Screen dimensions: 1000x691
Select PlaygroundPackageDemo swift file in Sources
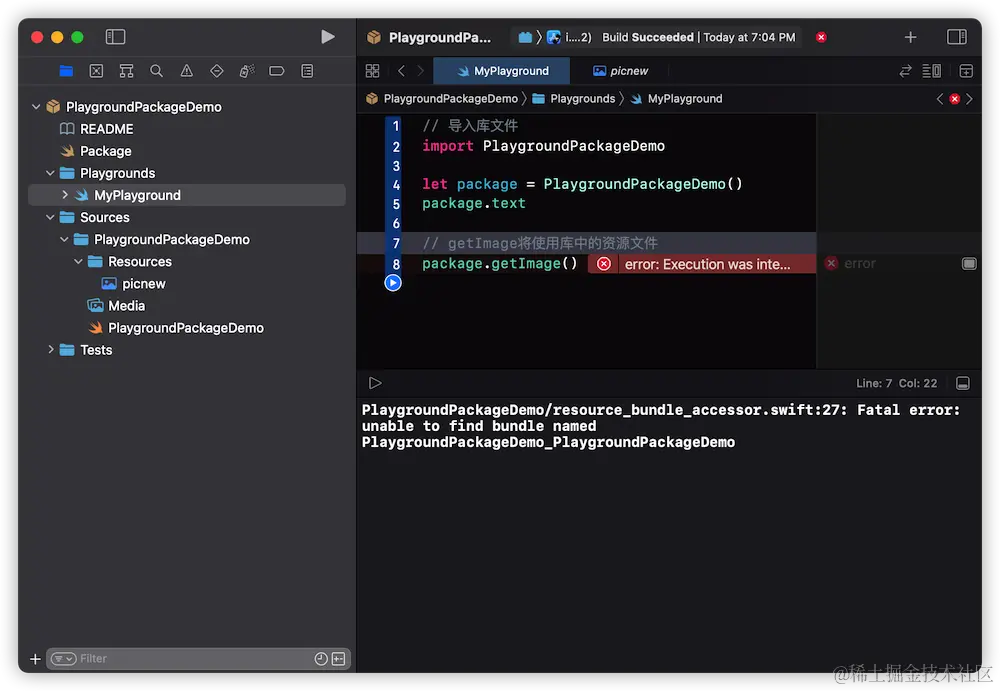tap(188, 328)
